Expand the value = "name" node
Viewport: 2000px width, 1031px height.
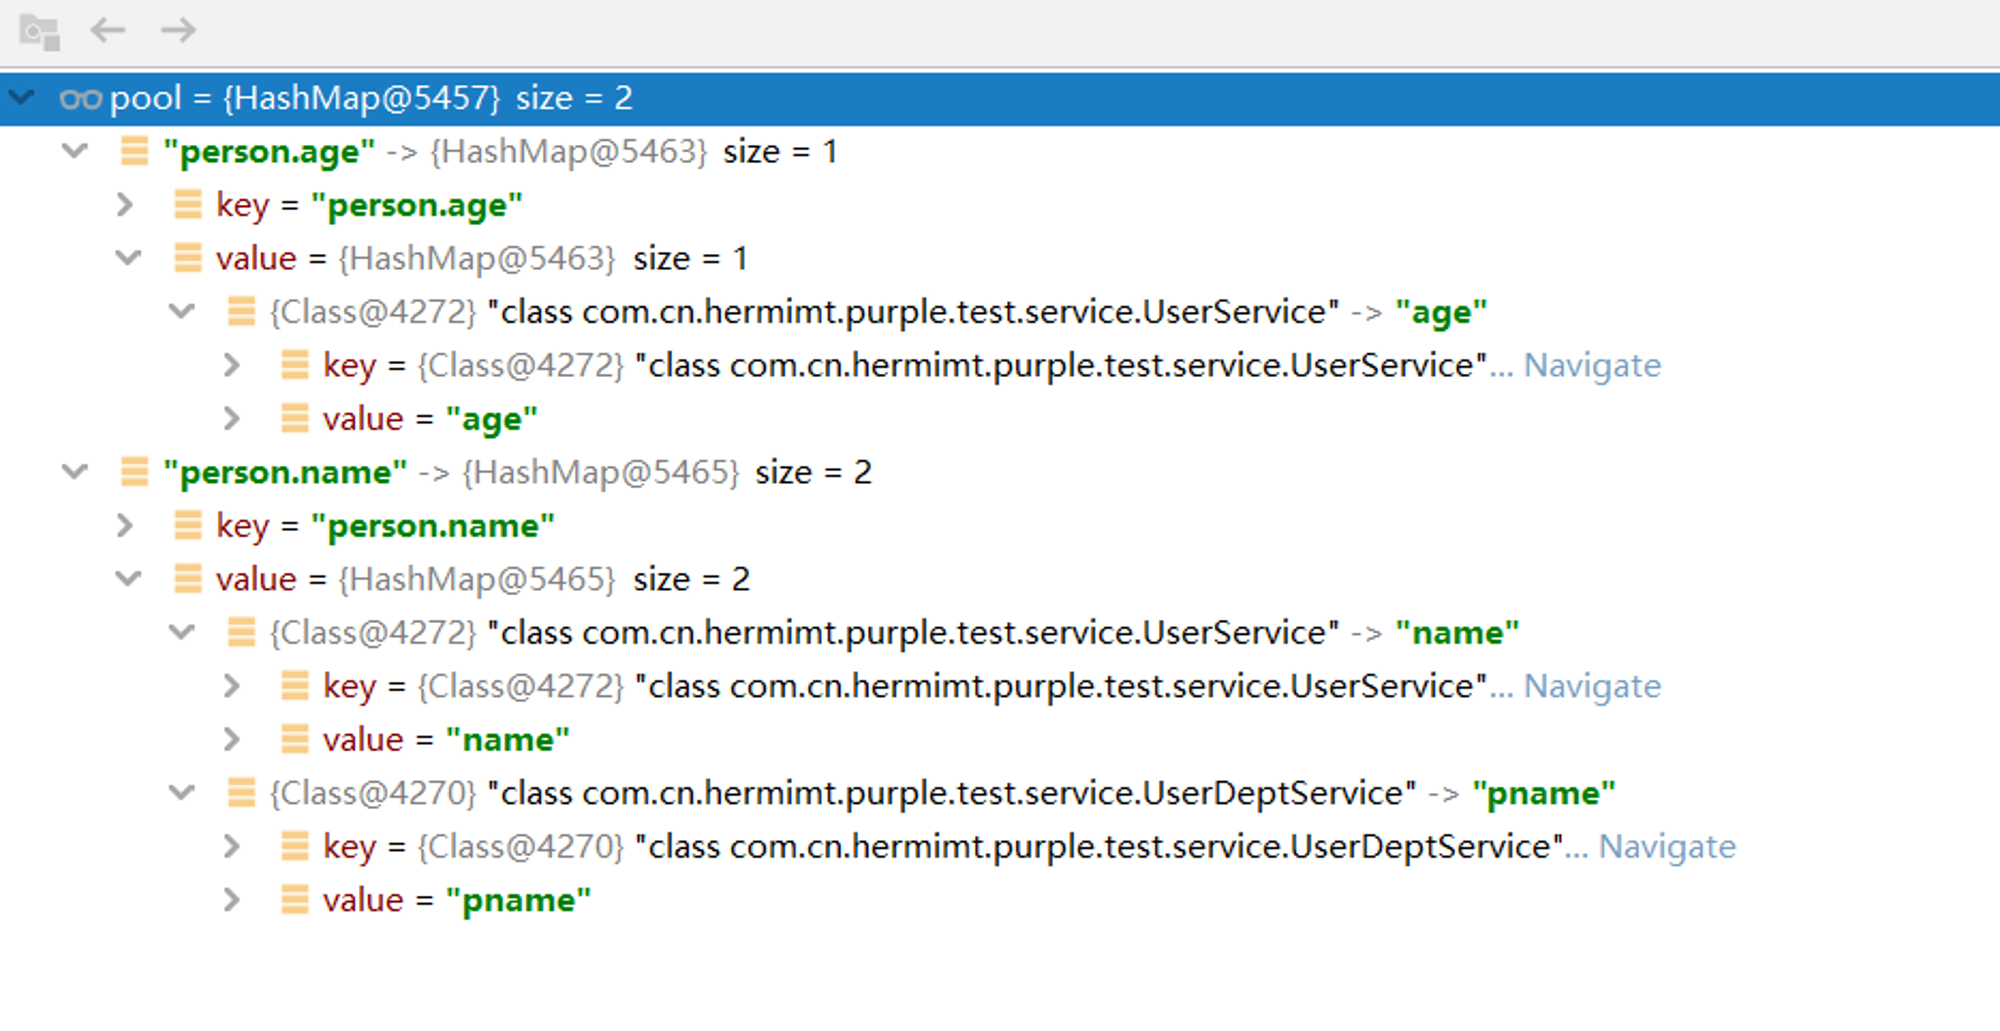(232, 740)
